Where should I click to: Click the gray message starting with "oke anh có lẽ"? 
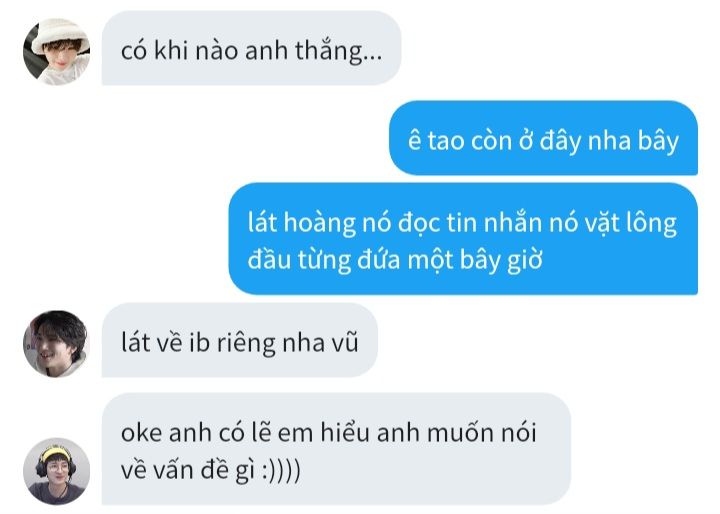pyautogui.click(x=336, y=449)
